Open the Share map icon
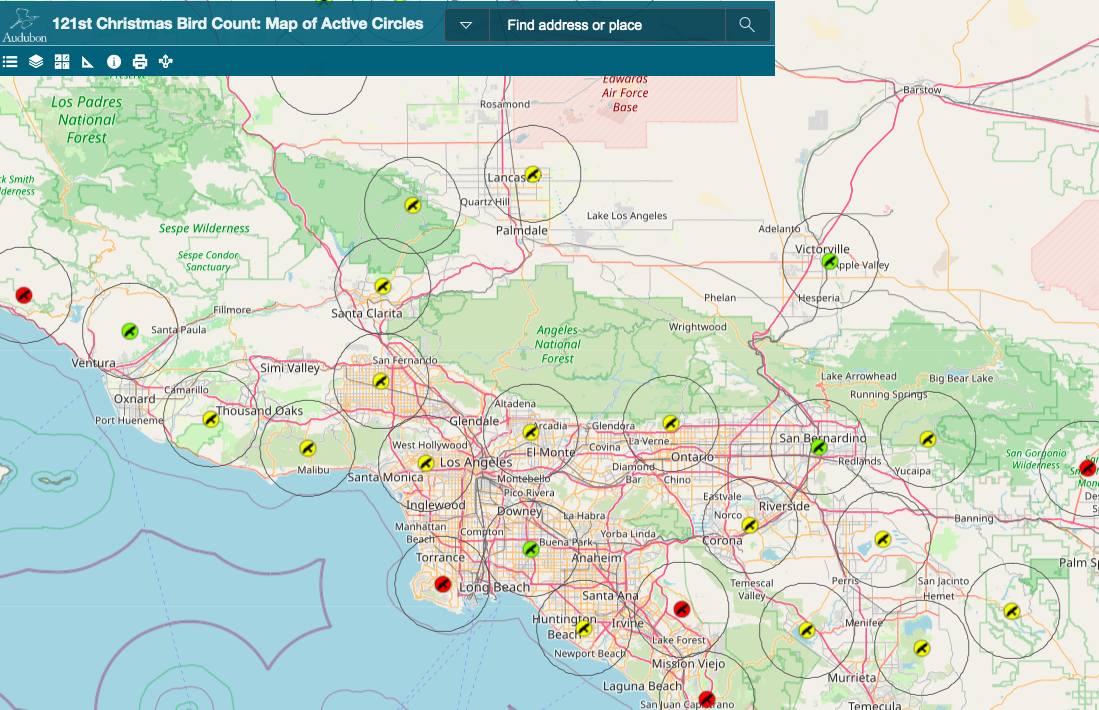The height and width of the screenshot is (710, 1099). coord(165,62)
